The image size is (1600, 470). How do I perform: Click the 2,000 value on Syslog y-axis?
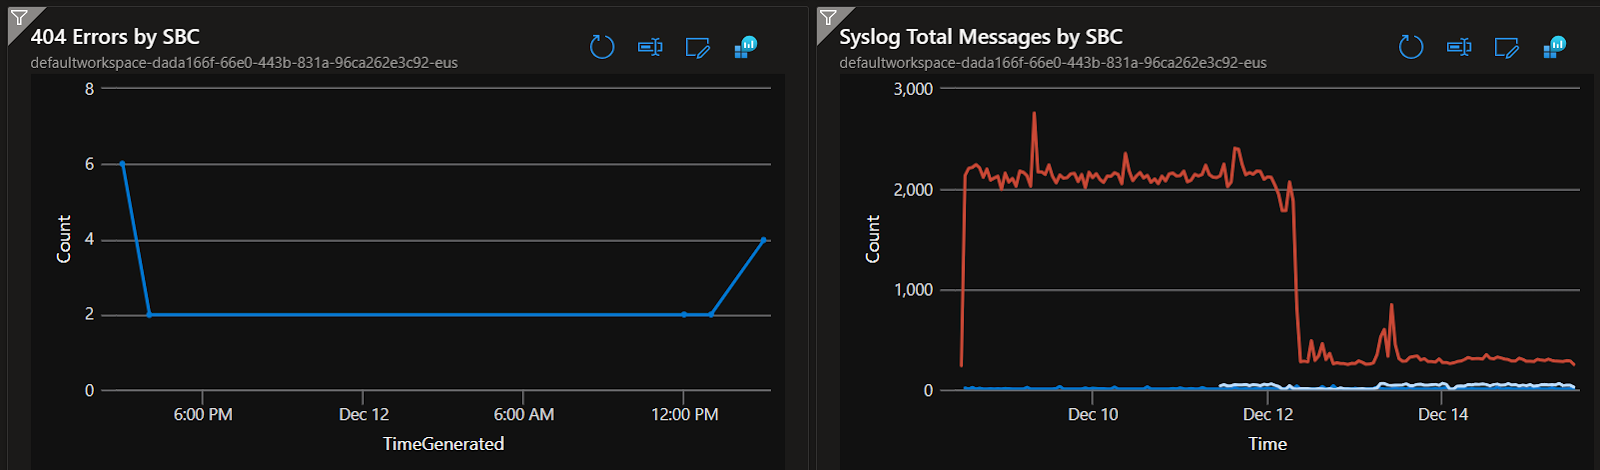pyautogui.click(x=913, y=190)
